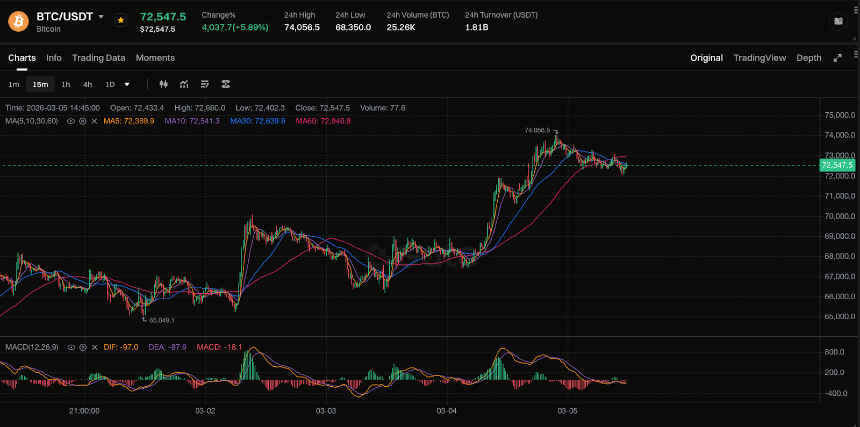This screenshot has height=427, width=860.
Task: Click the 24h Low value 68,350.0
Action: pyautogui.click(x=353, y=27)
